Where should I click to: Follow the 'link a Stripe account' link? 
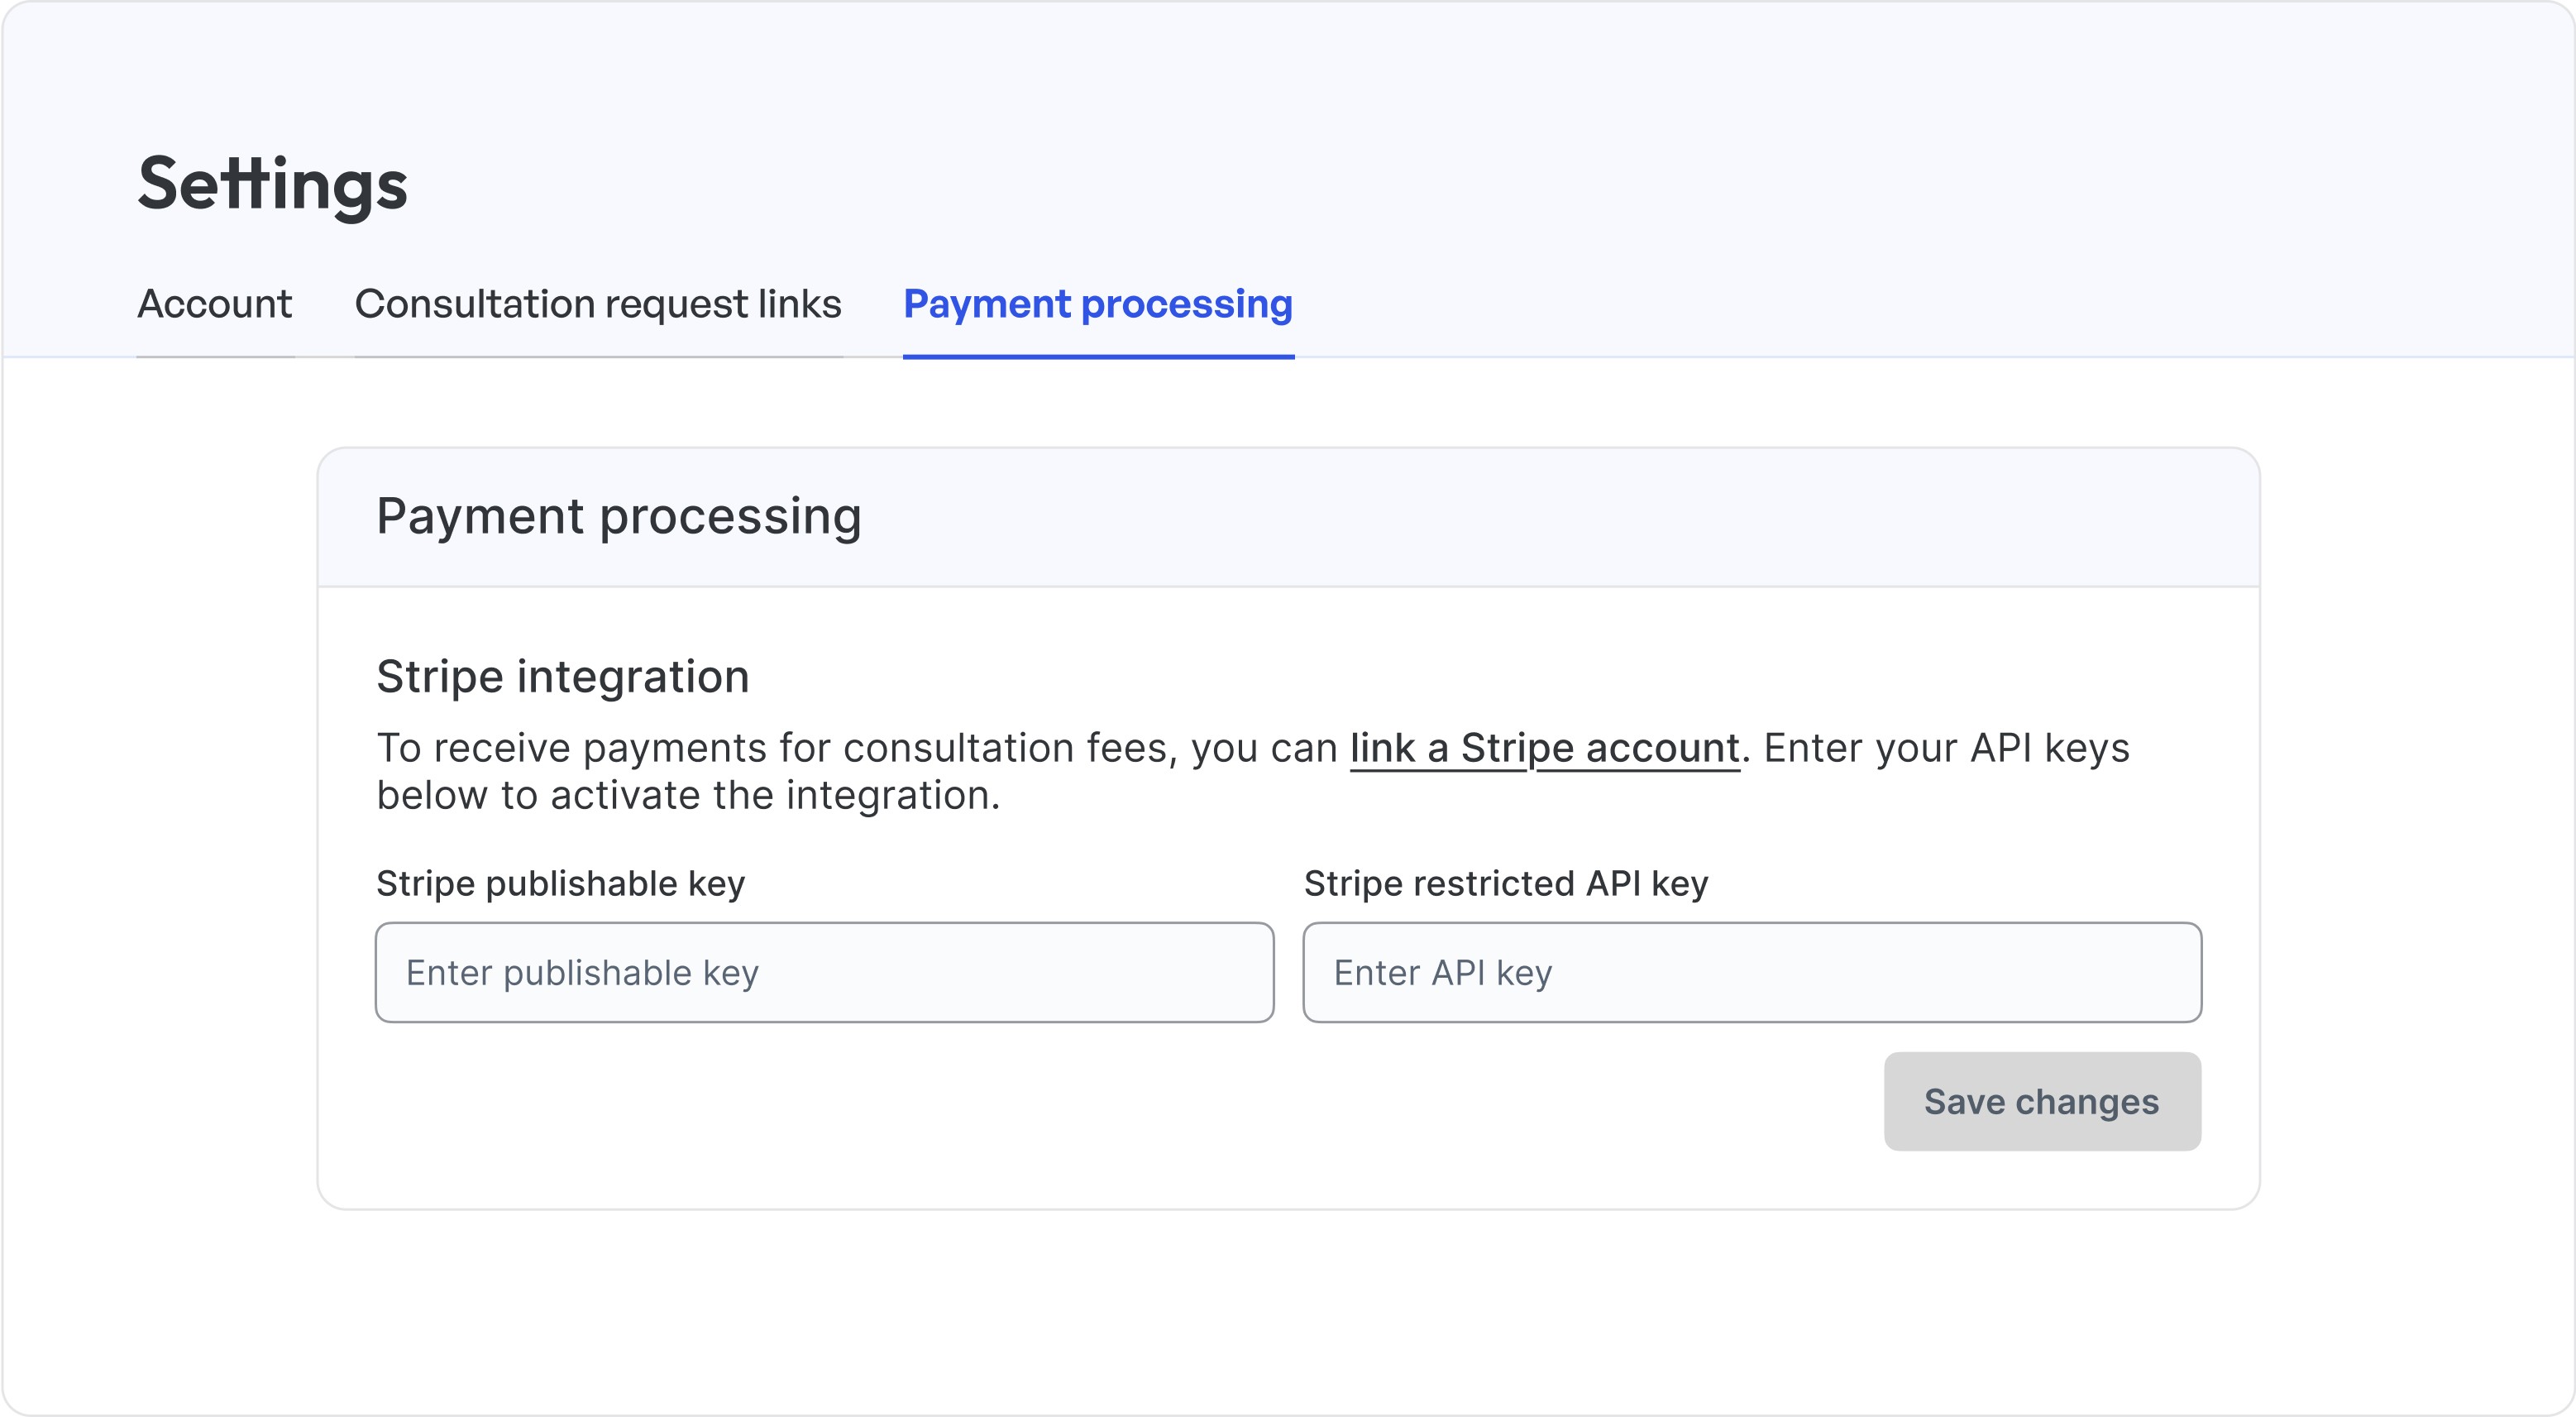pos(1544,748)
